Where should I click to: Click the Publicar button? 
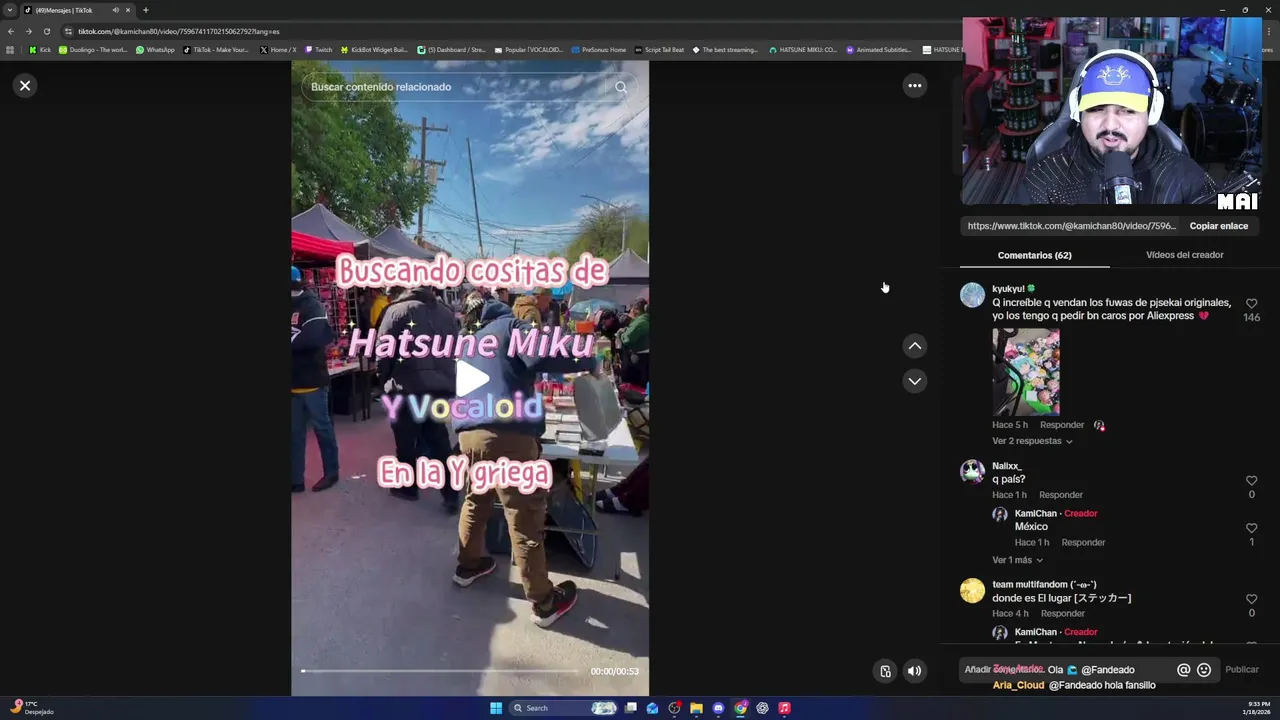click(x=1242, y=670)
